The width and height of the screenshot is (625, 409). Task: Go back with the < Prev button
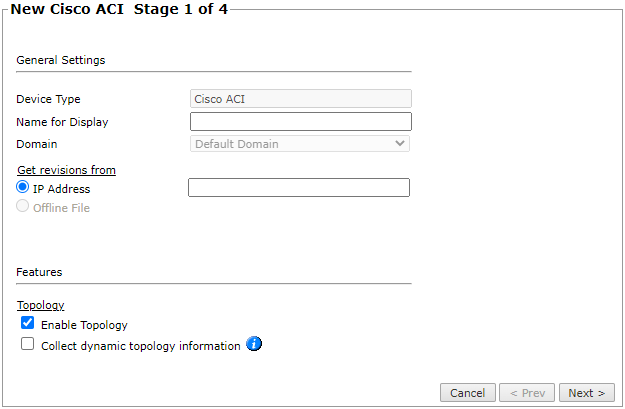526,393
